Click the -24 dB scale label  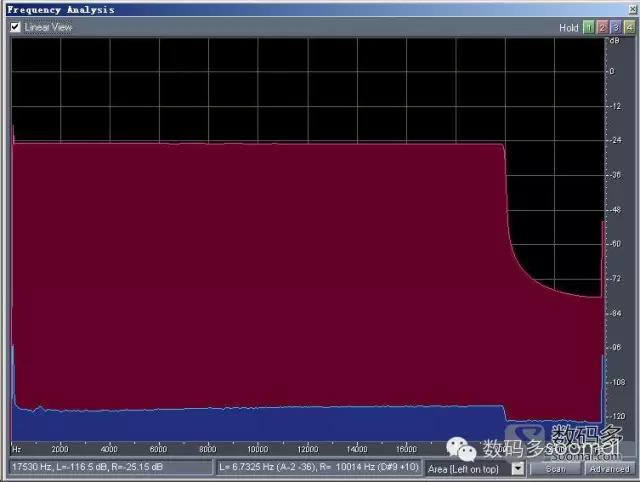point(616,140)
